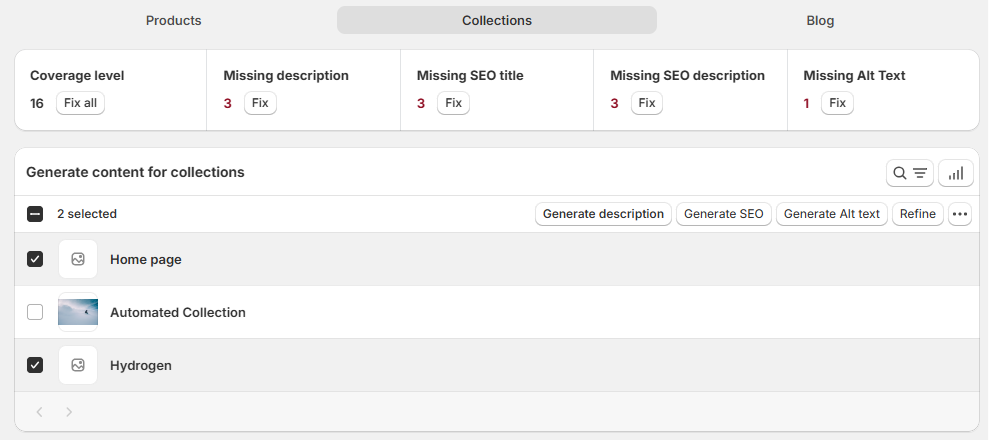989x440 pixels.
Task: Click Fix under Missing description
Action: (260, 103)
